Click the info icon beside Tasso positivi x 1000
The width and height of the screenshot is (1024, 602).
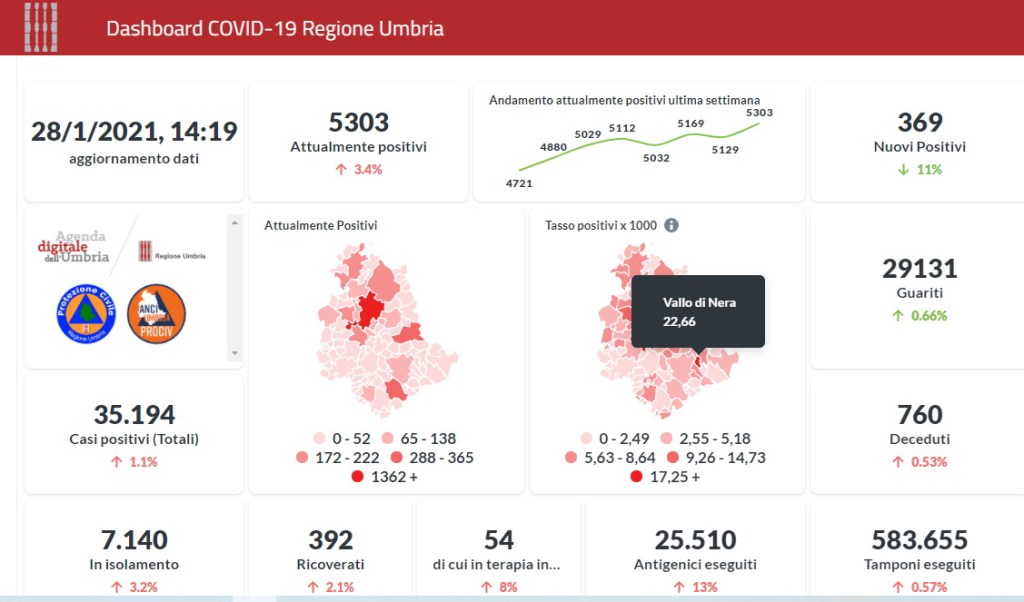(x=672, y=225)
